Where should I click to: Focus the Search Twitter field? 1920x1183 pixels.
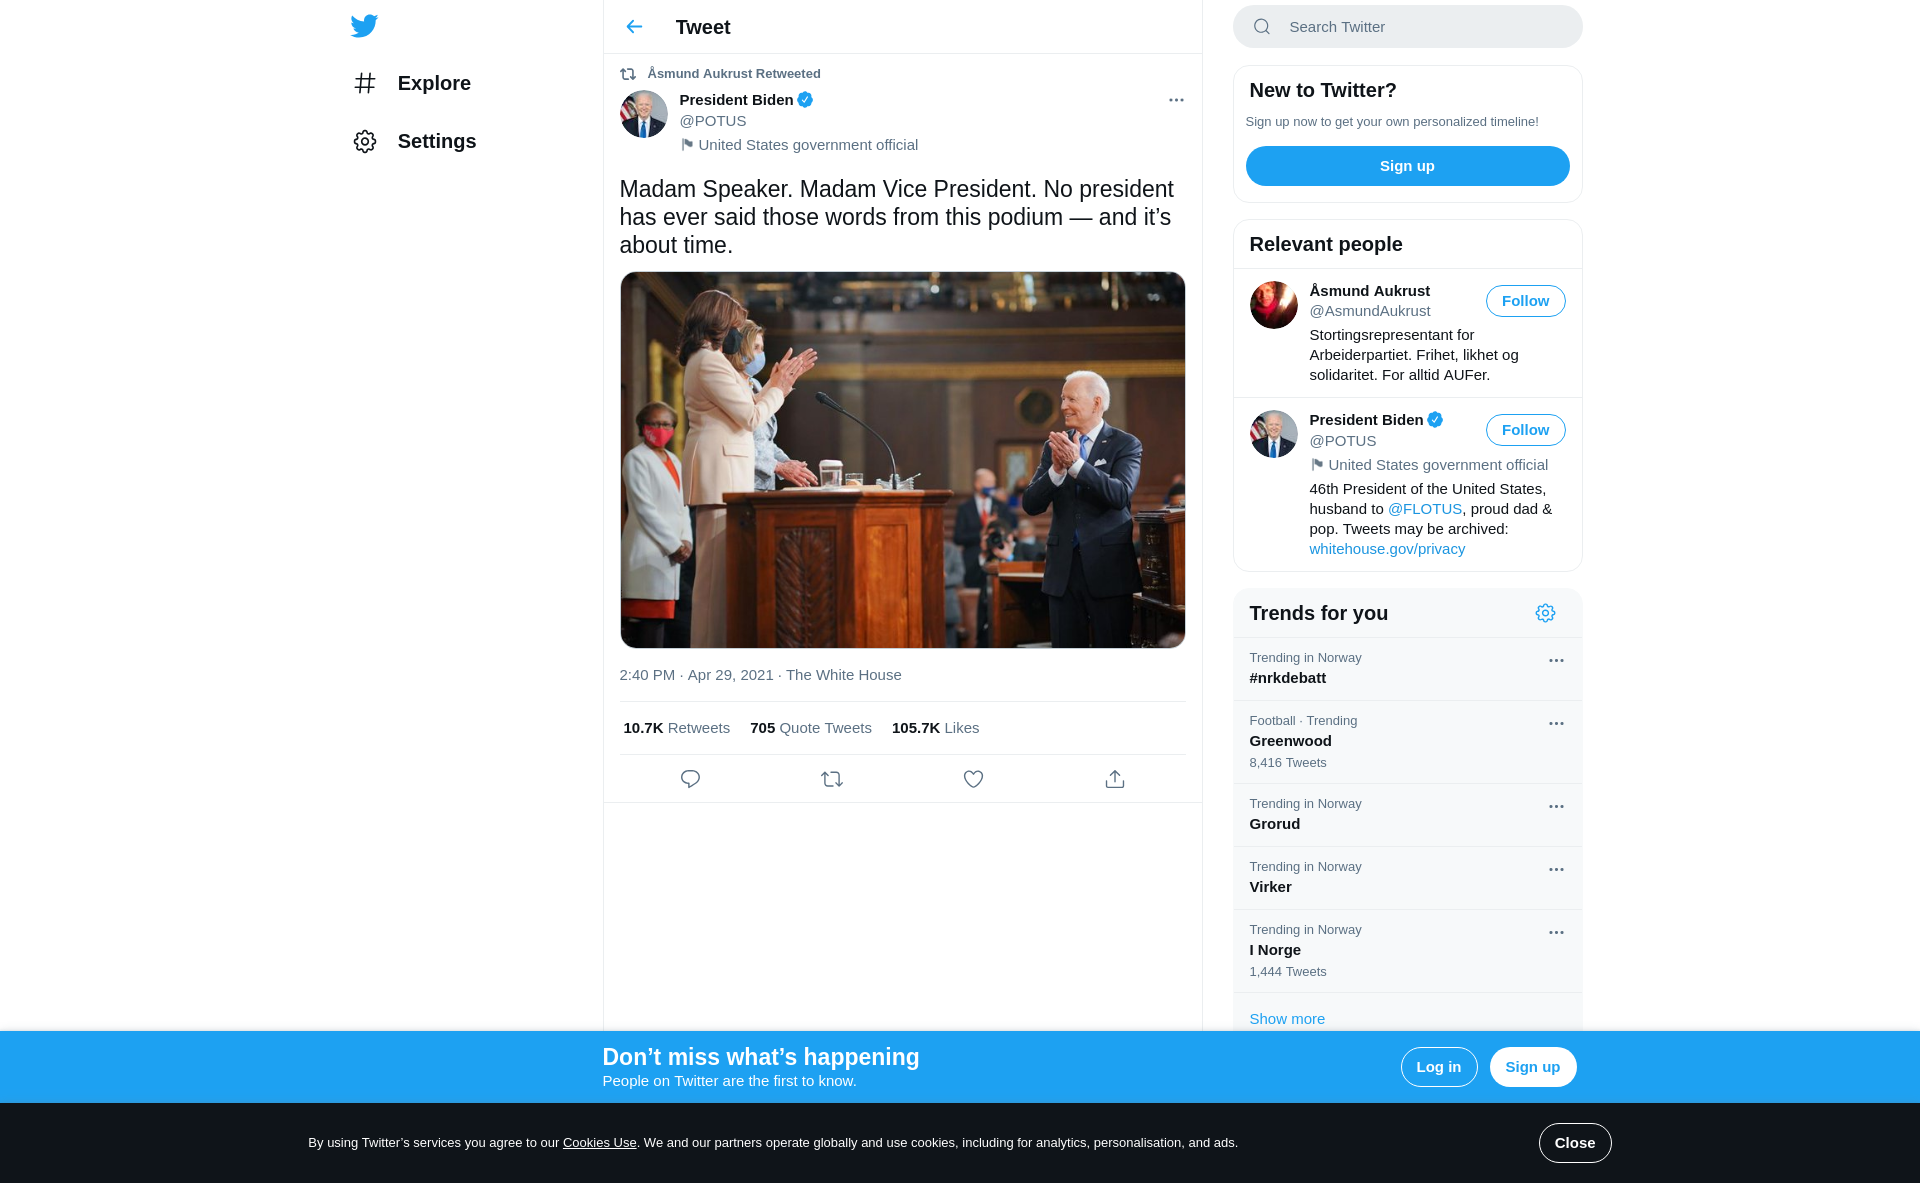point(1407,27)
